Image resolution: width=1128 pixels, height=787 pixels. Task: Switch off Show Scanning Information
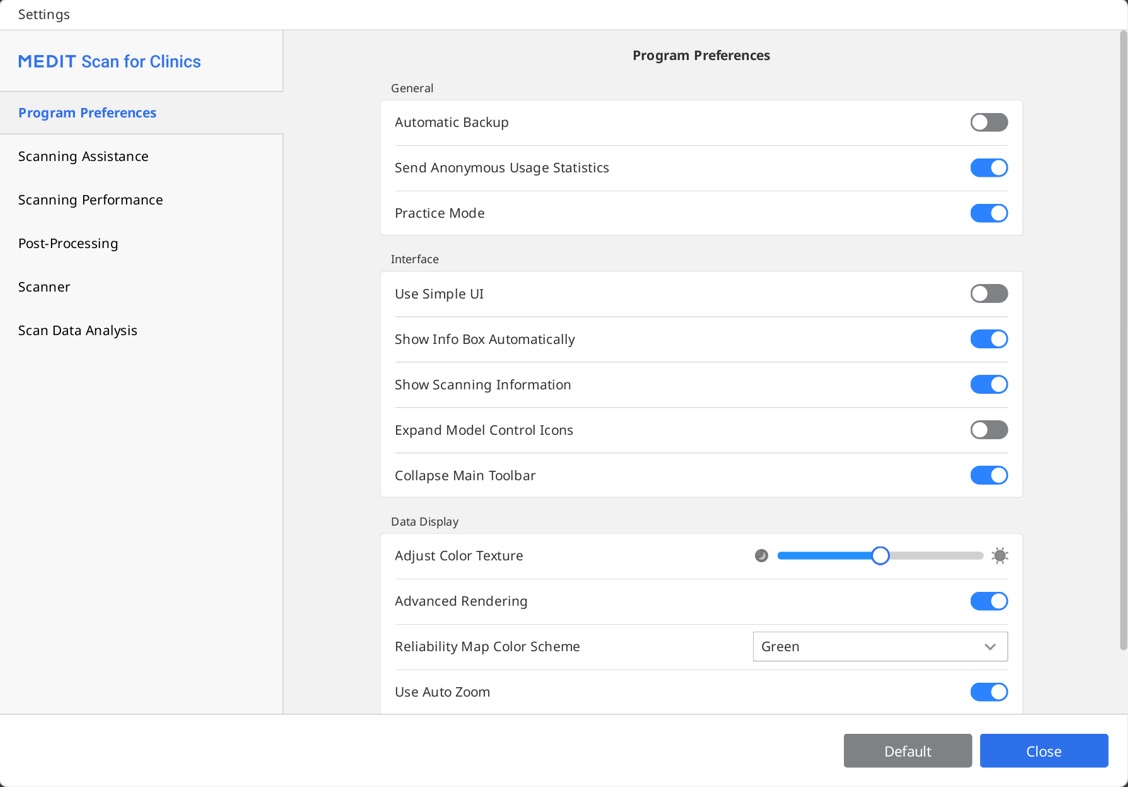[988, 384]
